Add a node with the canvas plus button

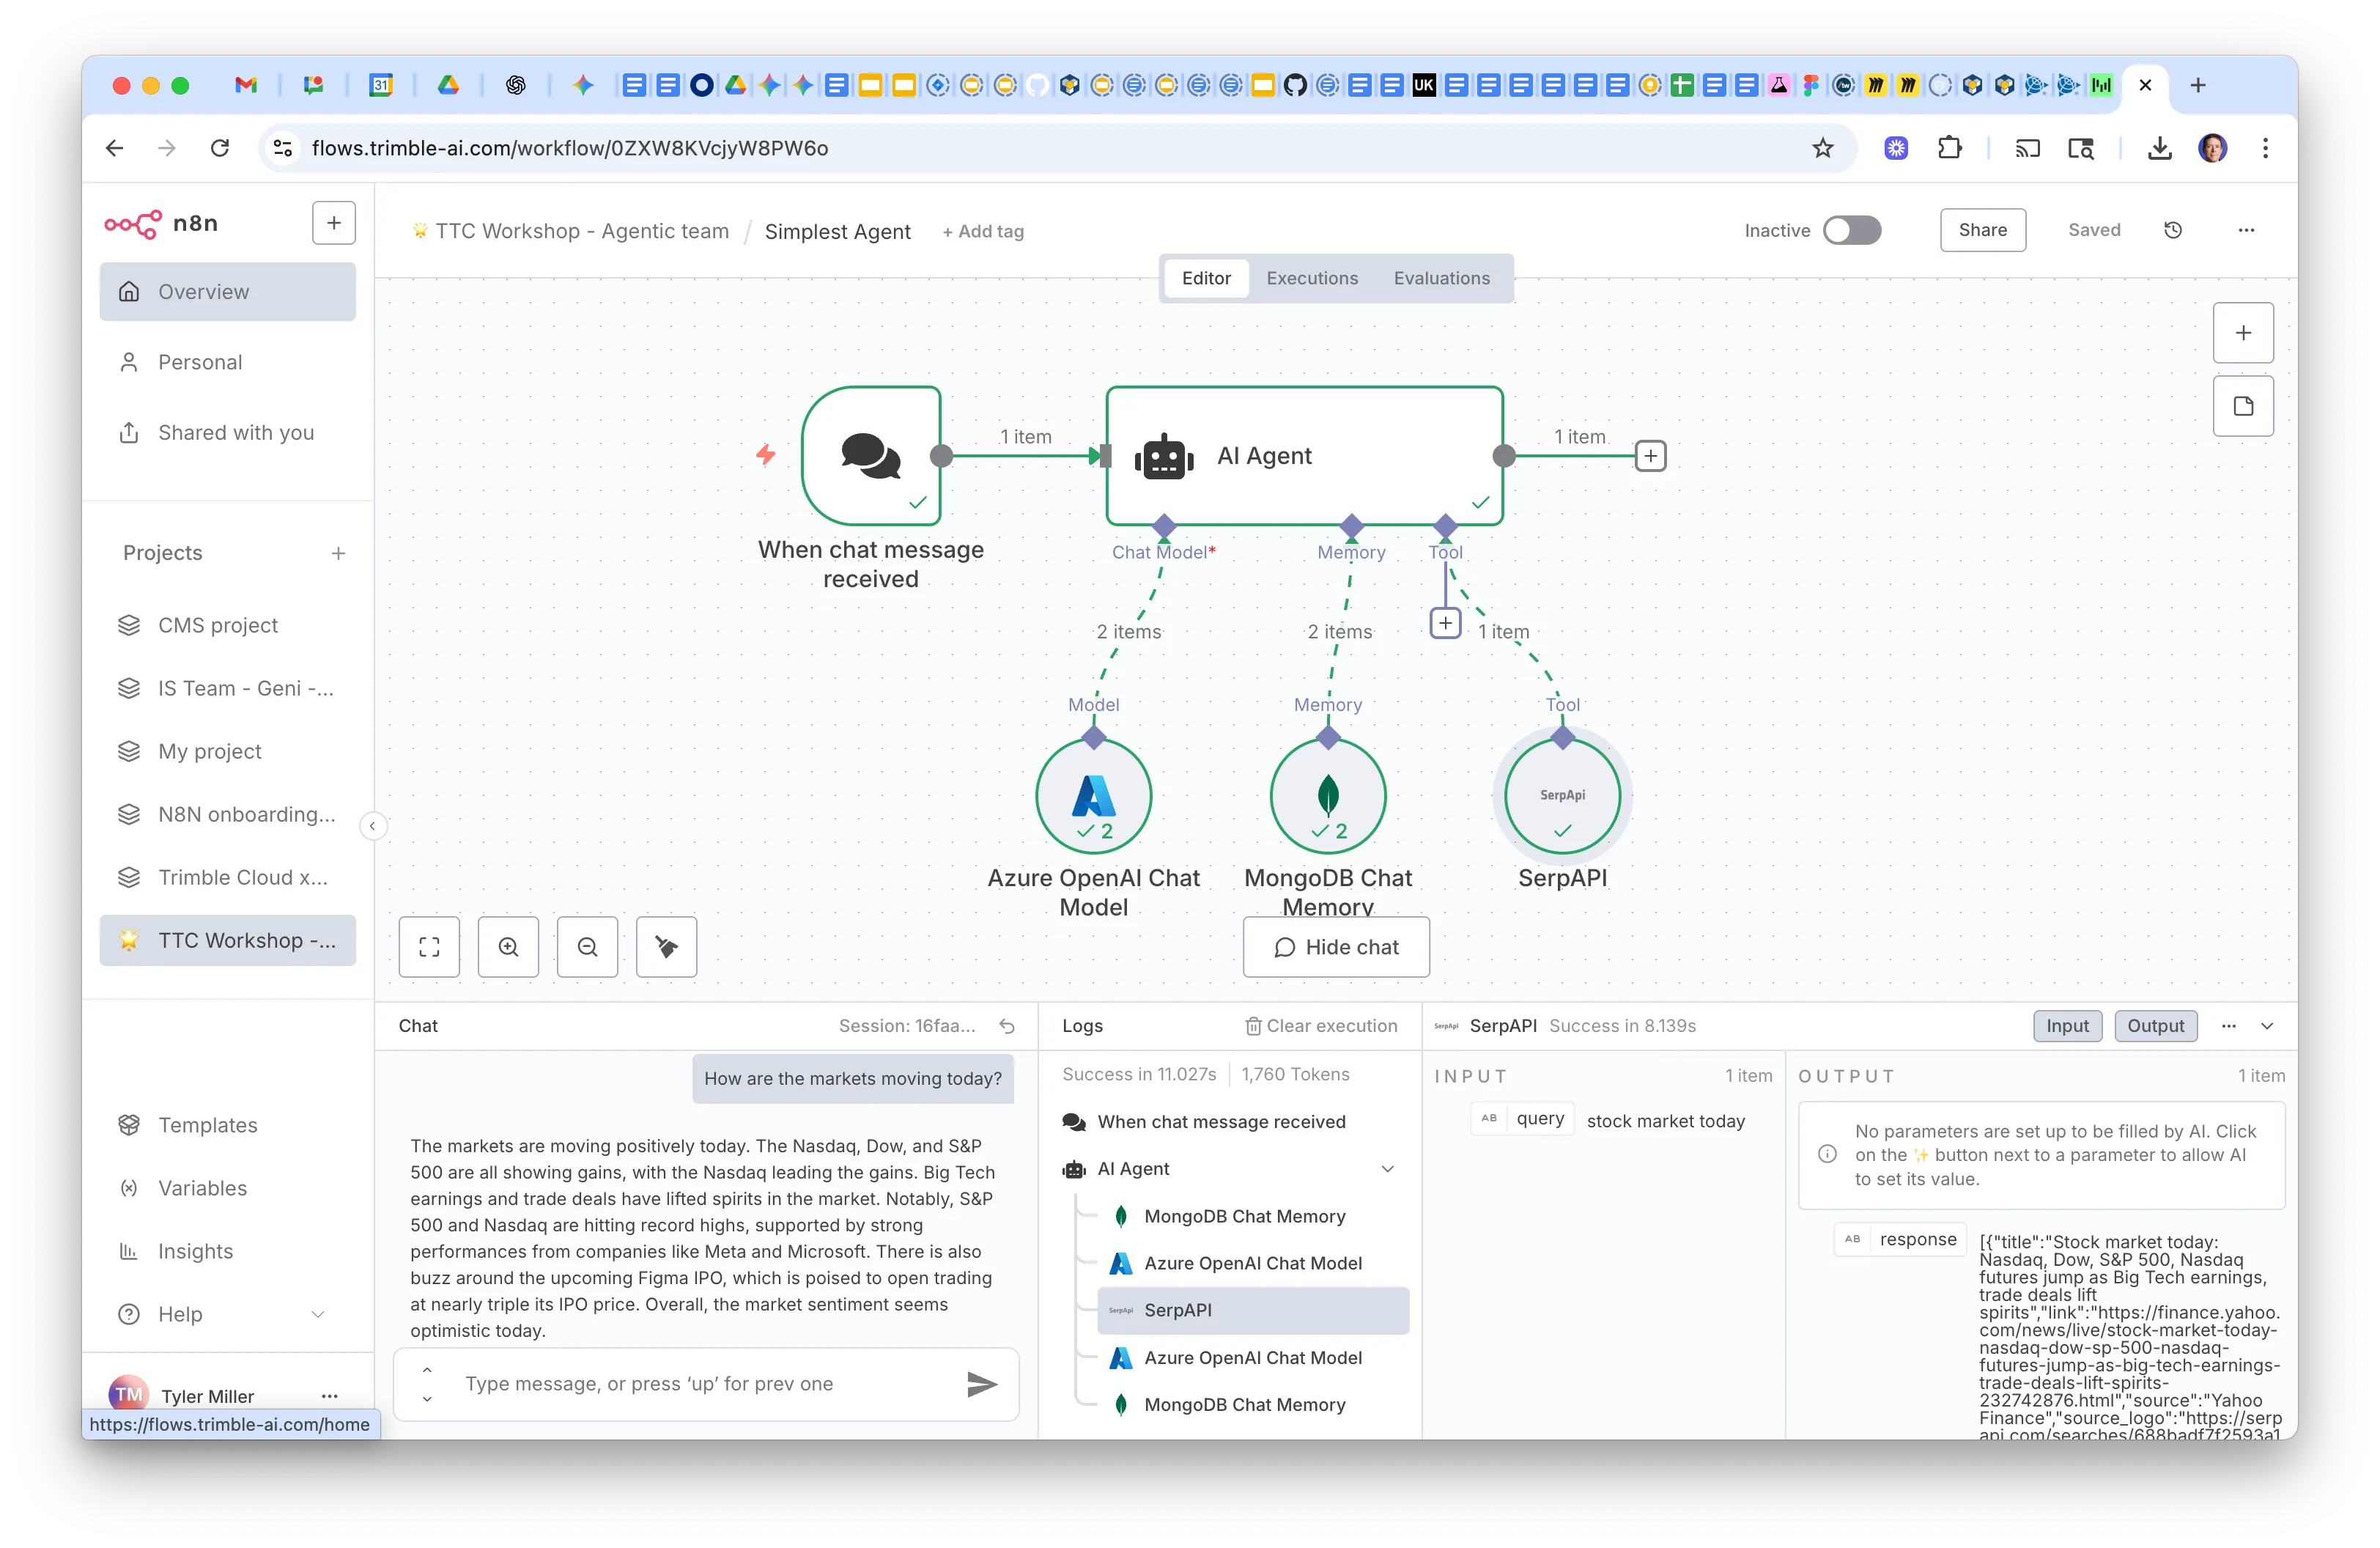(2243, 333)
